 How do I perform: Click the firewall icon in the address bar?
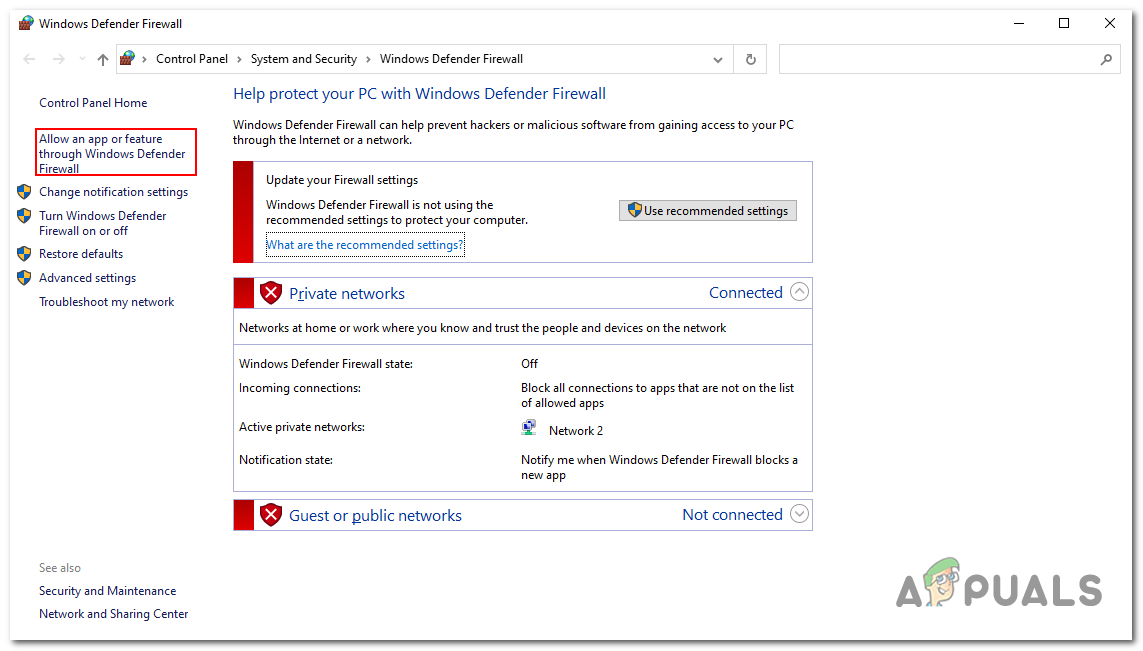coord(128,59)
